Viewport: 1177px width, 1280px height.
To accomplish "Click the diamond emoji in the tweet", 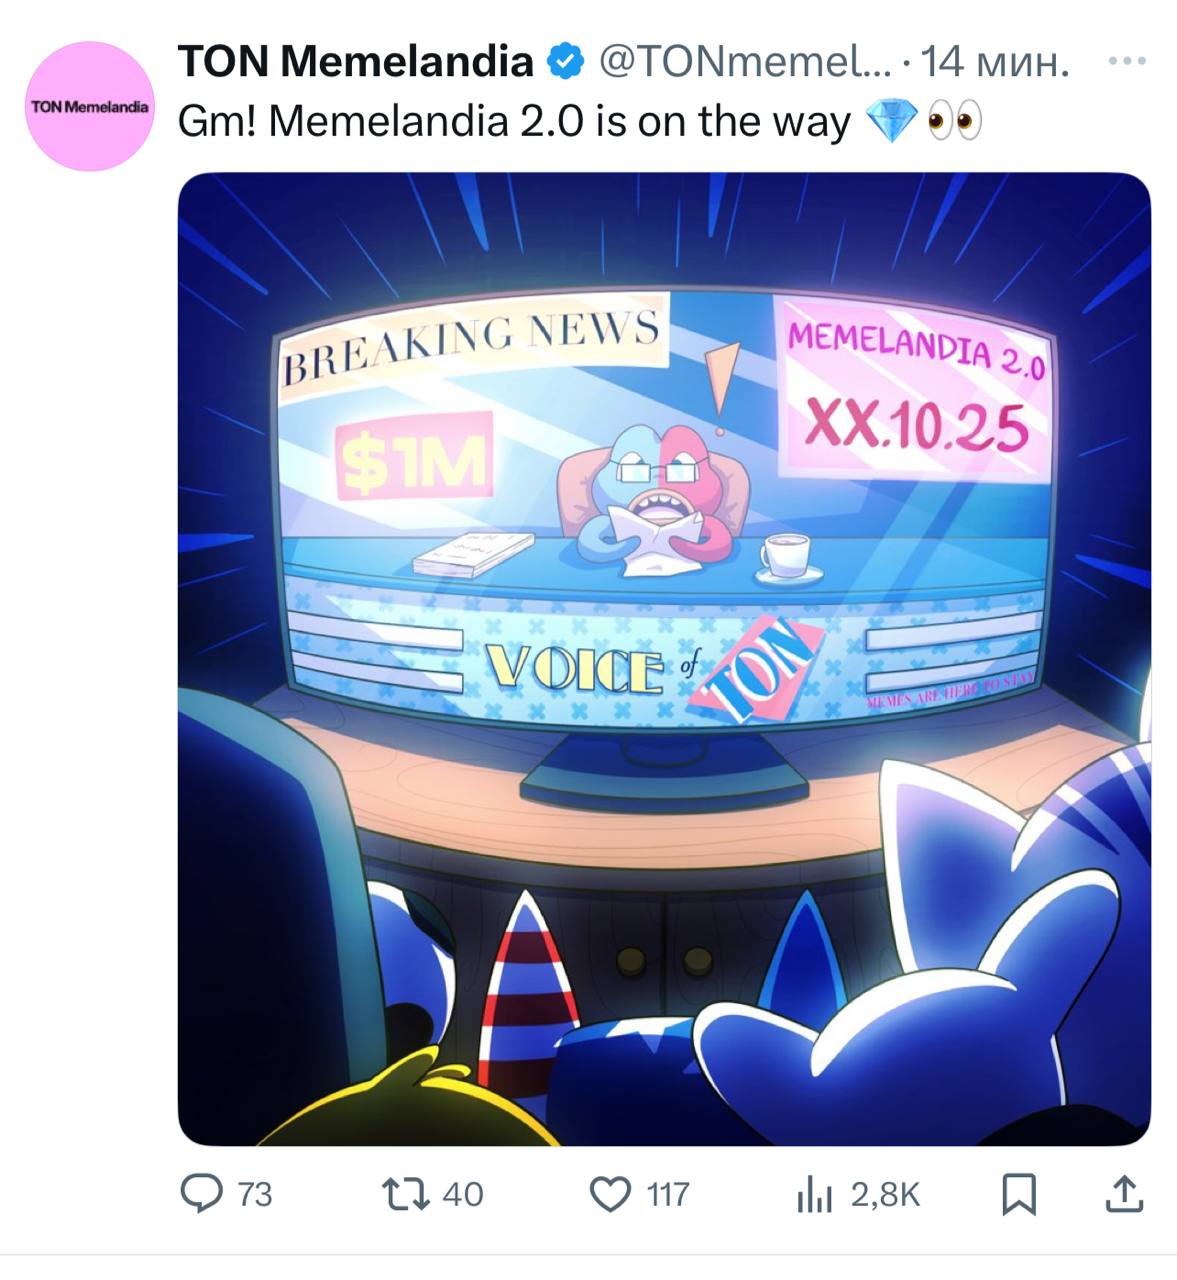I will point(890,121).
